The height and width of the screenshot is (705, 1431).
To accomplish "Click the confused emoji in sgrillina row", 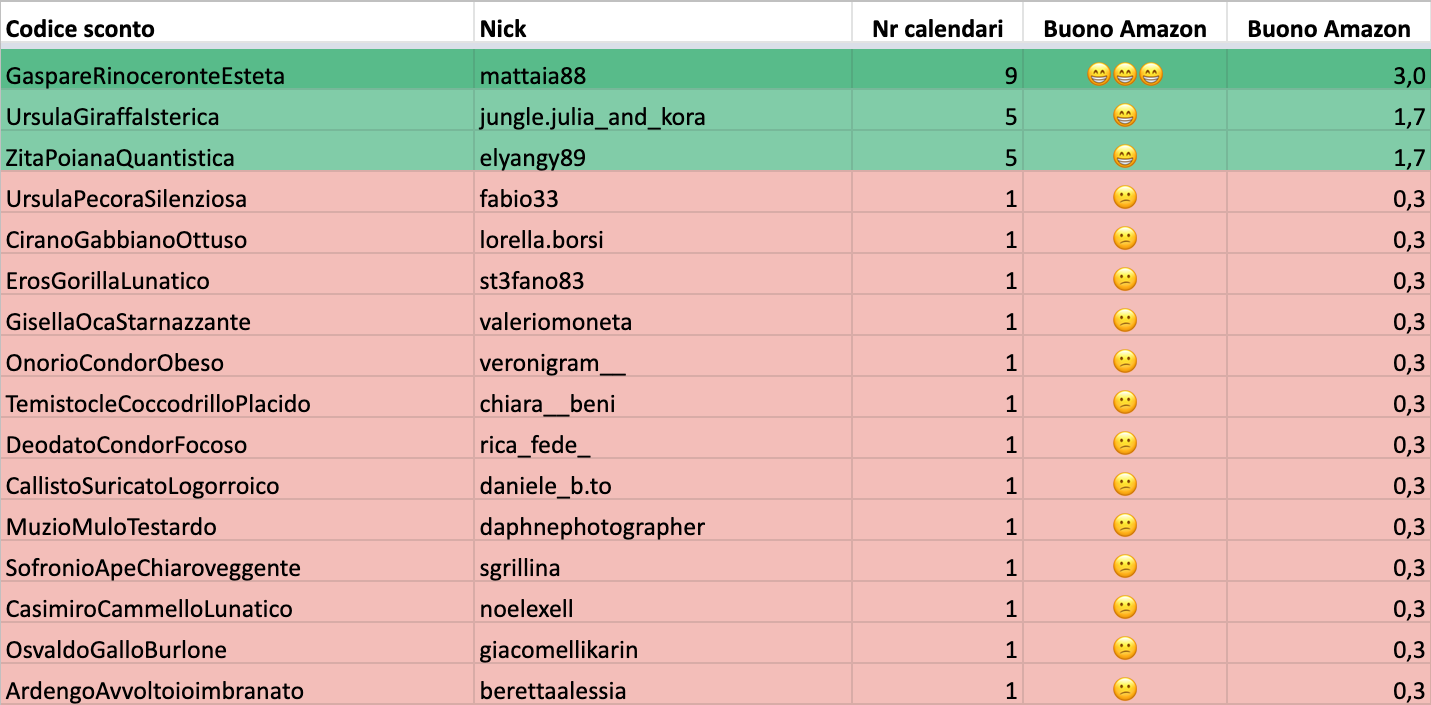I will (1125, 567).
